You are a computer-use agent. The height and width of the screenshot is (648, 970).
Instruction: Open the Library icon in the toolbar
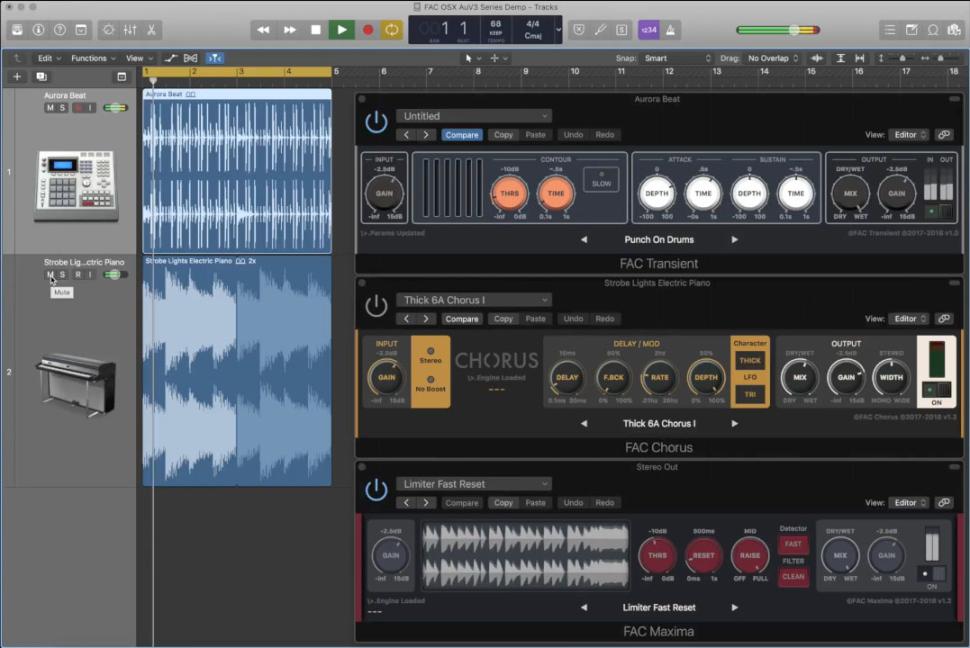point(17,30)
